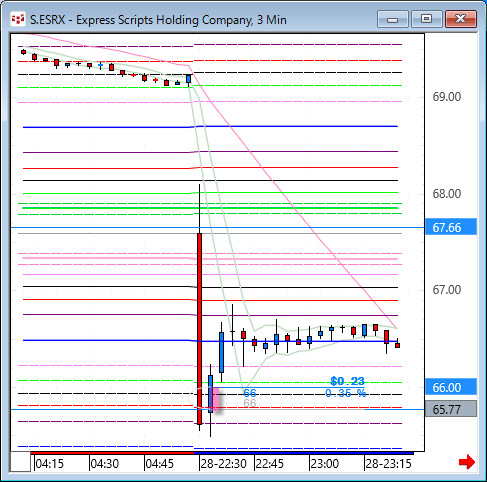Click the blue 66 order marker label
487x482 pixels.
tap(250, 393)
